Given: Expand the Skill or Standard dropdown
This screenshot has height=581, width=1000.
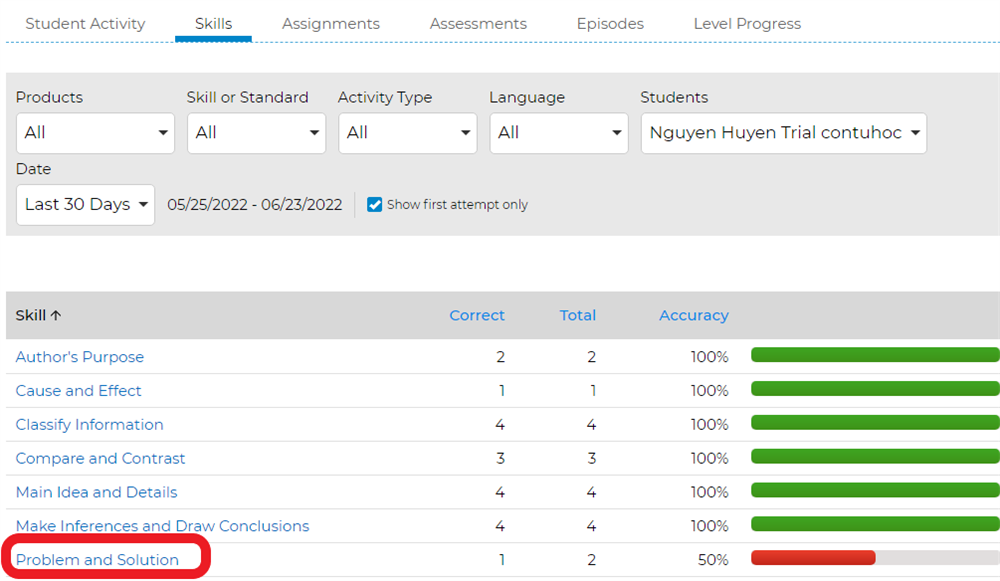Looking at the screenshot, I should click(256, 133).
